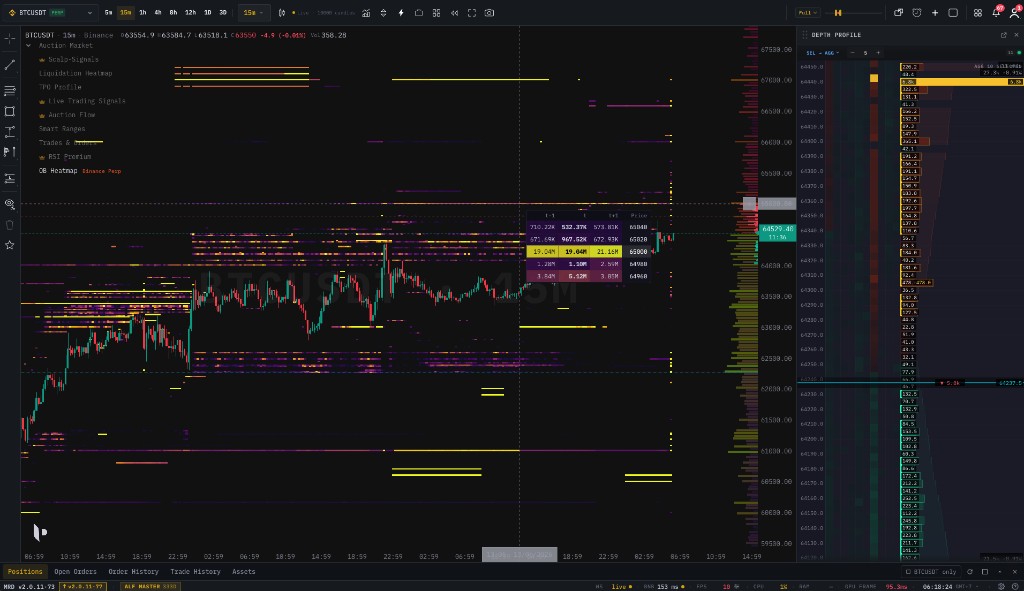Take a chart snapshot with camera icon

point(489,13)
